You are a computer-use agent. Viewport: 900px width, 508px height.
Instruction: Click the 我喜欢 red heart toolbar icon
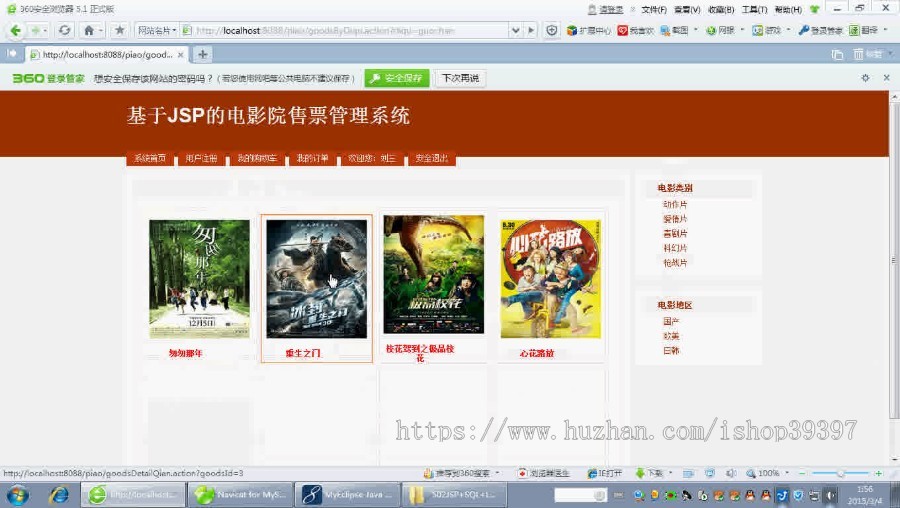[635, 30]
